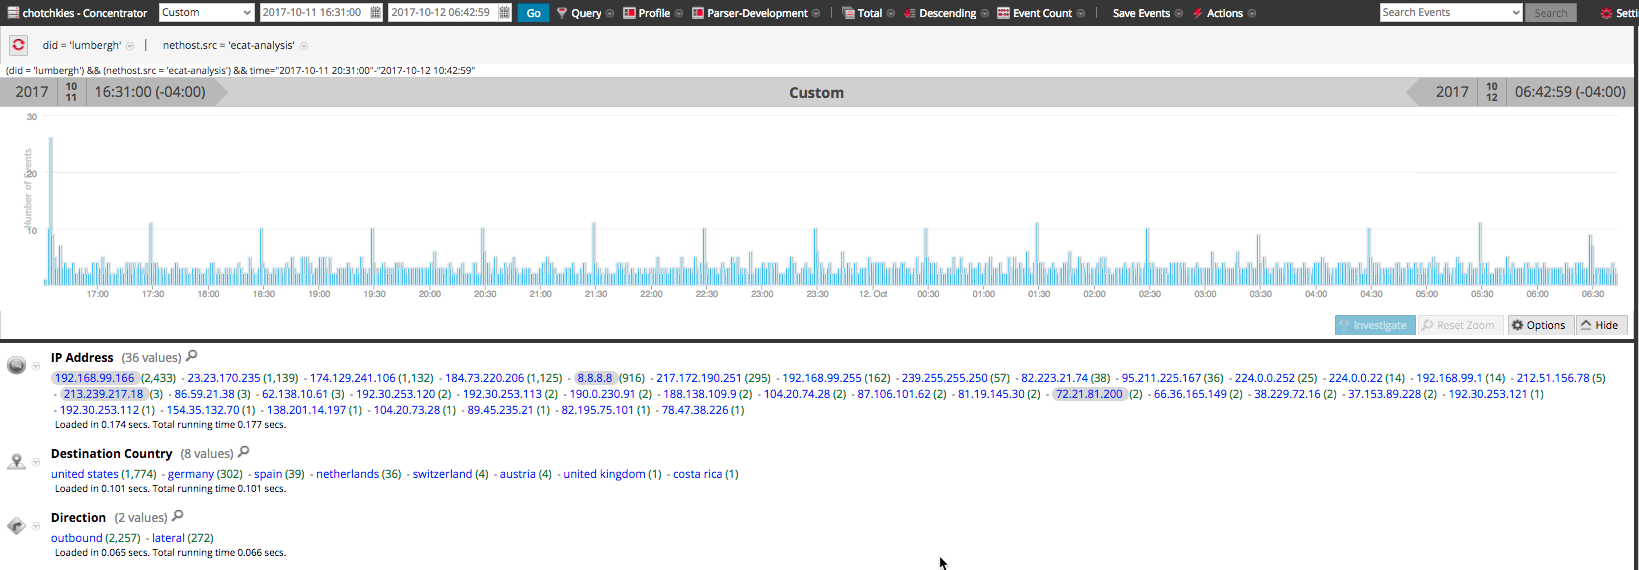Drill into IP 192.168.99.166

click(94, 378)
